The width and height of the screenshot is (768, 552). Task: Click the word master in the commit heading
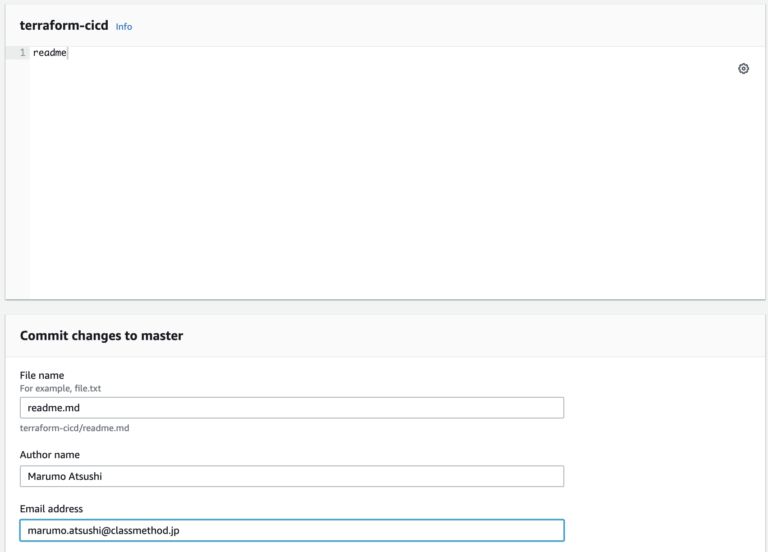coord(162,336)
